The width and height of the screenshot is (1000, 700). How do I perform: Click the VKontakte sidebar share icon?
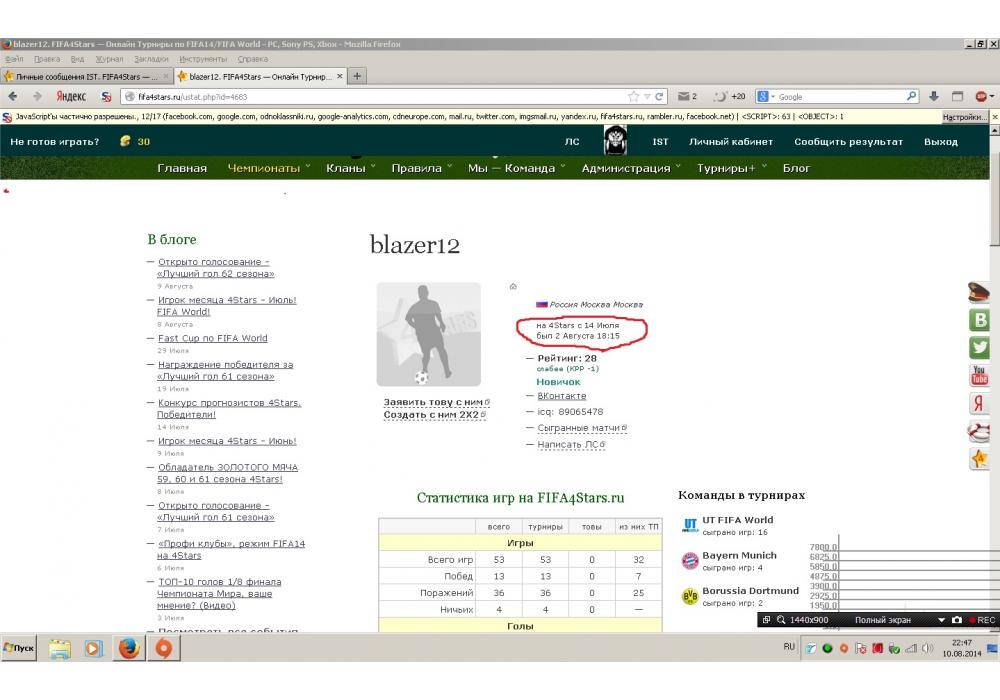pyautogui.click(x=979, y=321)
